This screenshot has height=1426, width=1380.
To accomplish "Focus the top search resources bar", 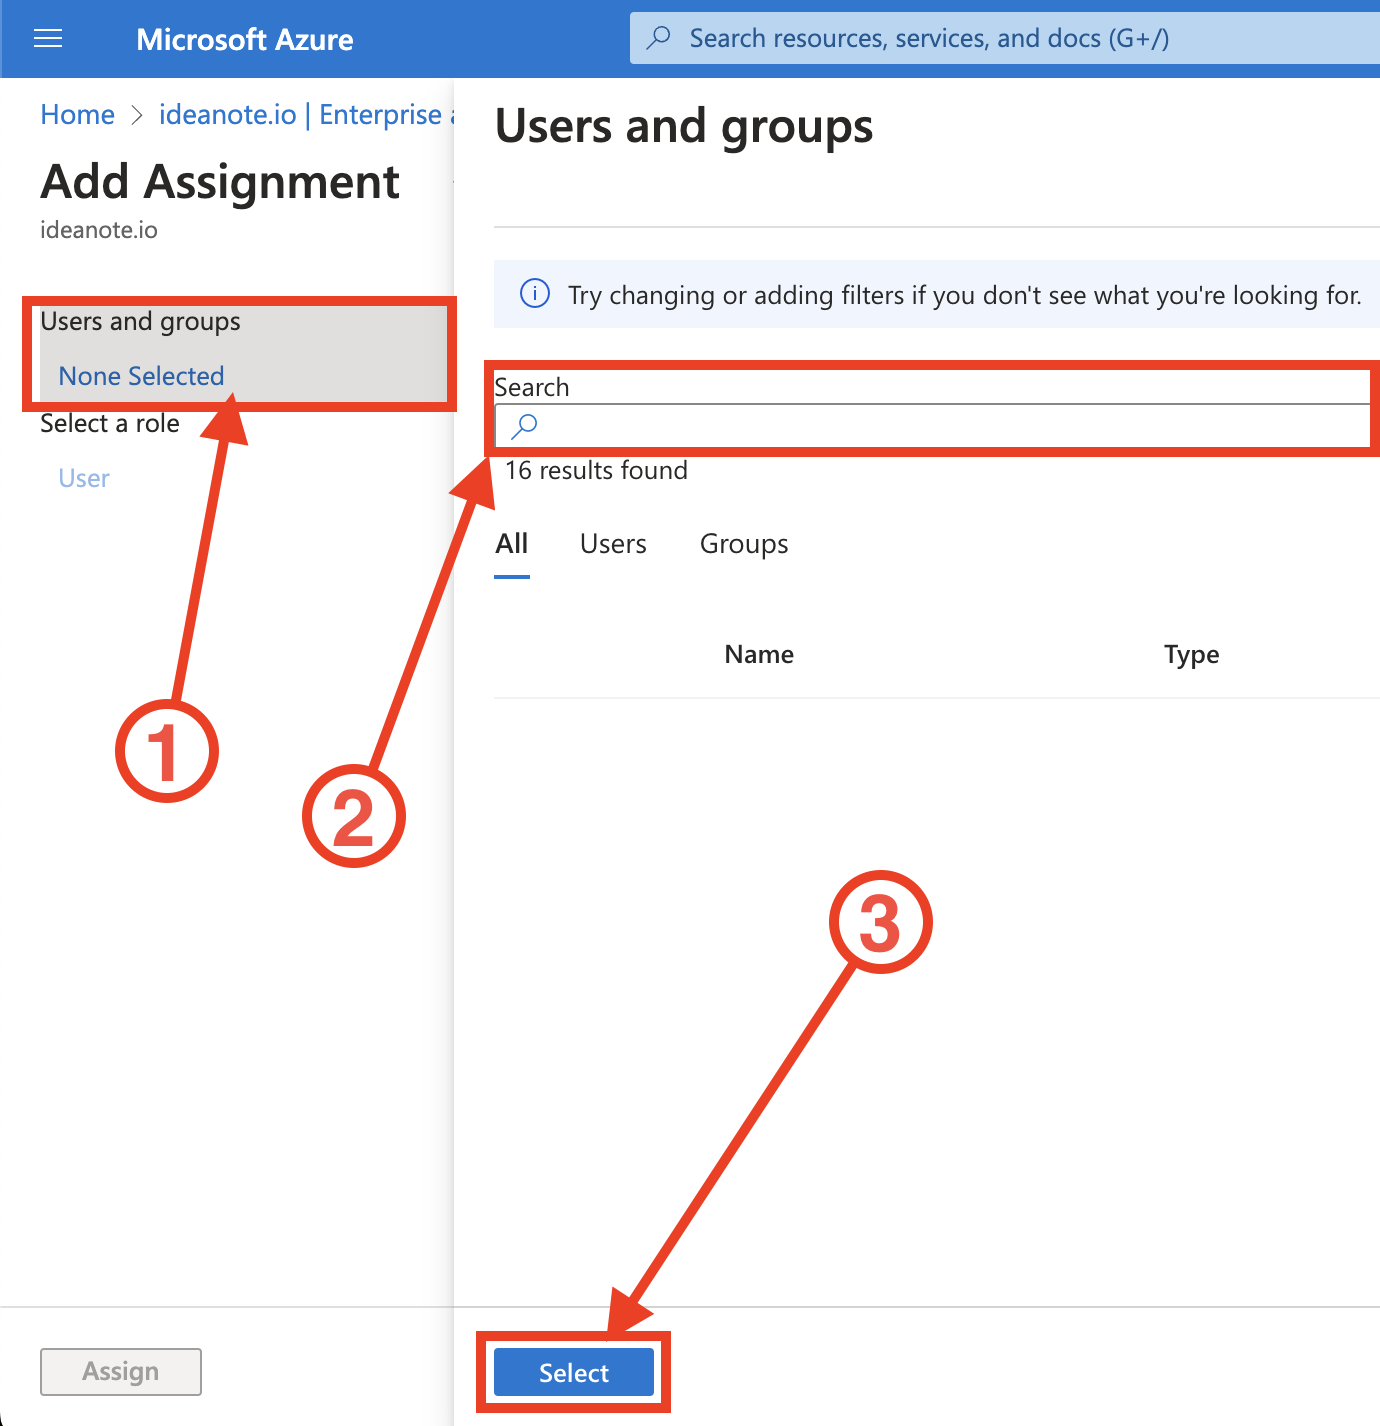I will (x=1004, y=38).
